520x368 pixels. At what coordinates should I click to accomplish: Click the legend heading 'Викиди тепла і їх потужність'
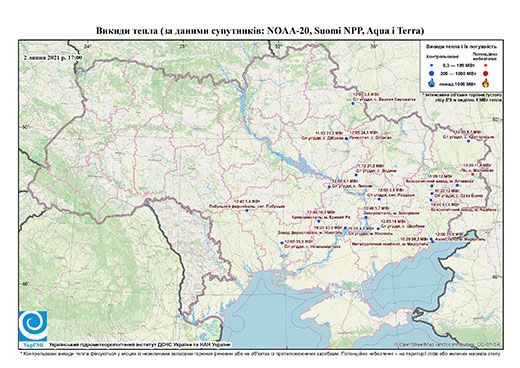point(461,47)
